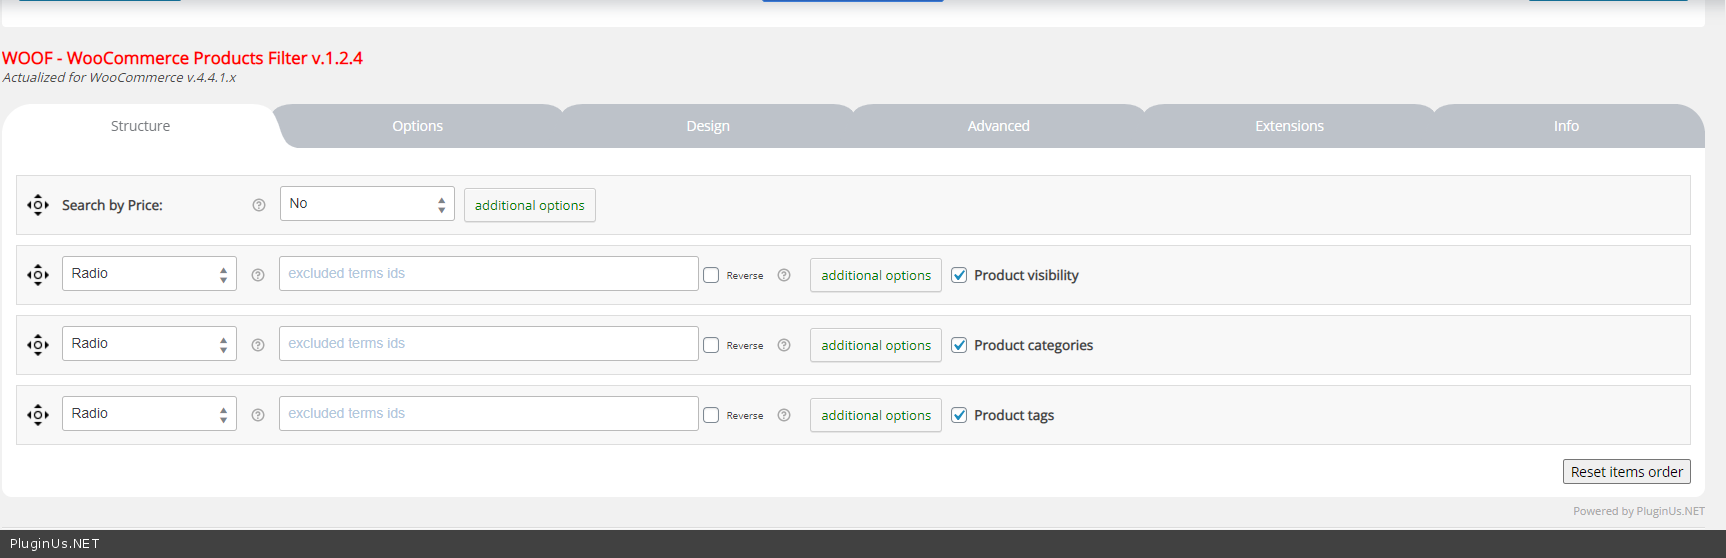Click the help icon after Reverse in Product categories row
The height and width of the screenshot is (558, 1726).
(784, 345)
